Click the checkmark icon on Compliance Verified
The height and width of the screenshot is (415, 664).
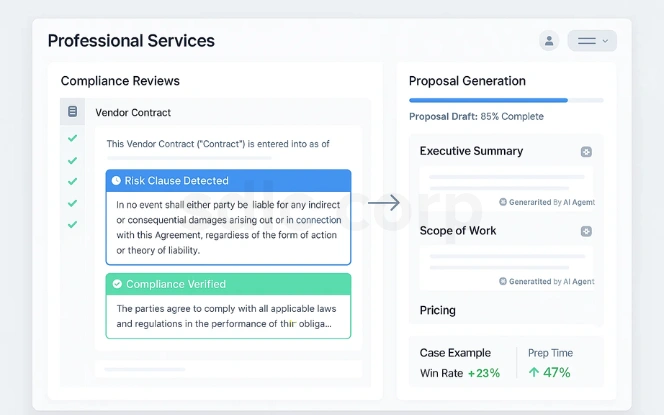click(117, 284)
